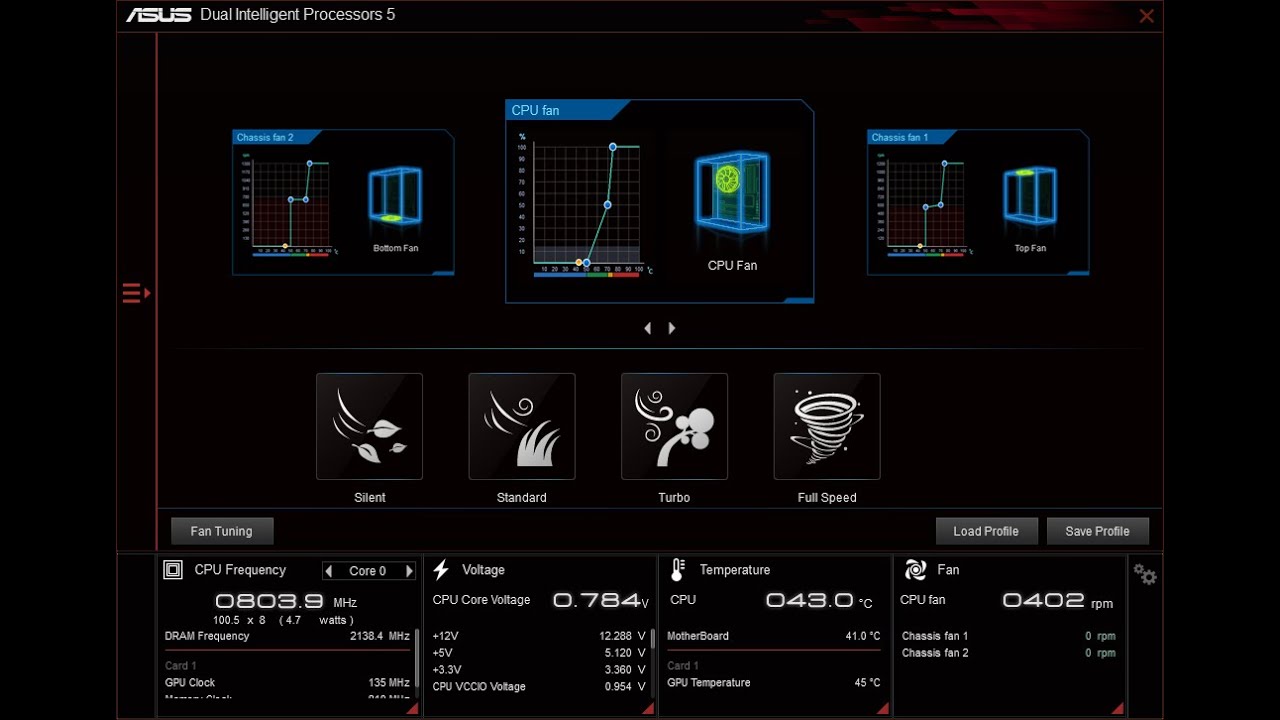
Task: Expand the Fan panel corner triangle
Action: point(1116,708)
